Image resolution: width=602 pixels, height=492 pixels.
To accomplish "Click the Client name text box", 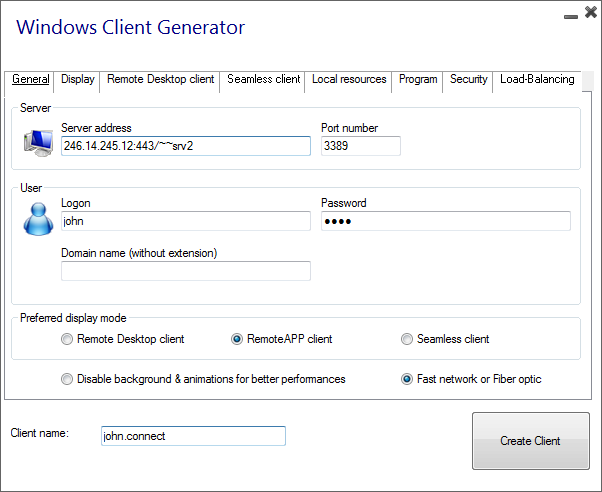I will click(193, 436).
